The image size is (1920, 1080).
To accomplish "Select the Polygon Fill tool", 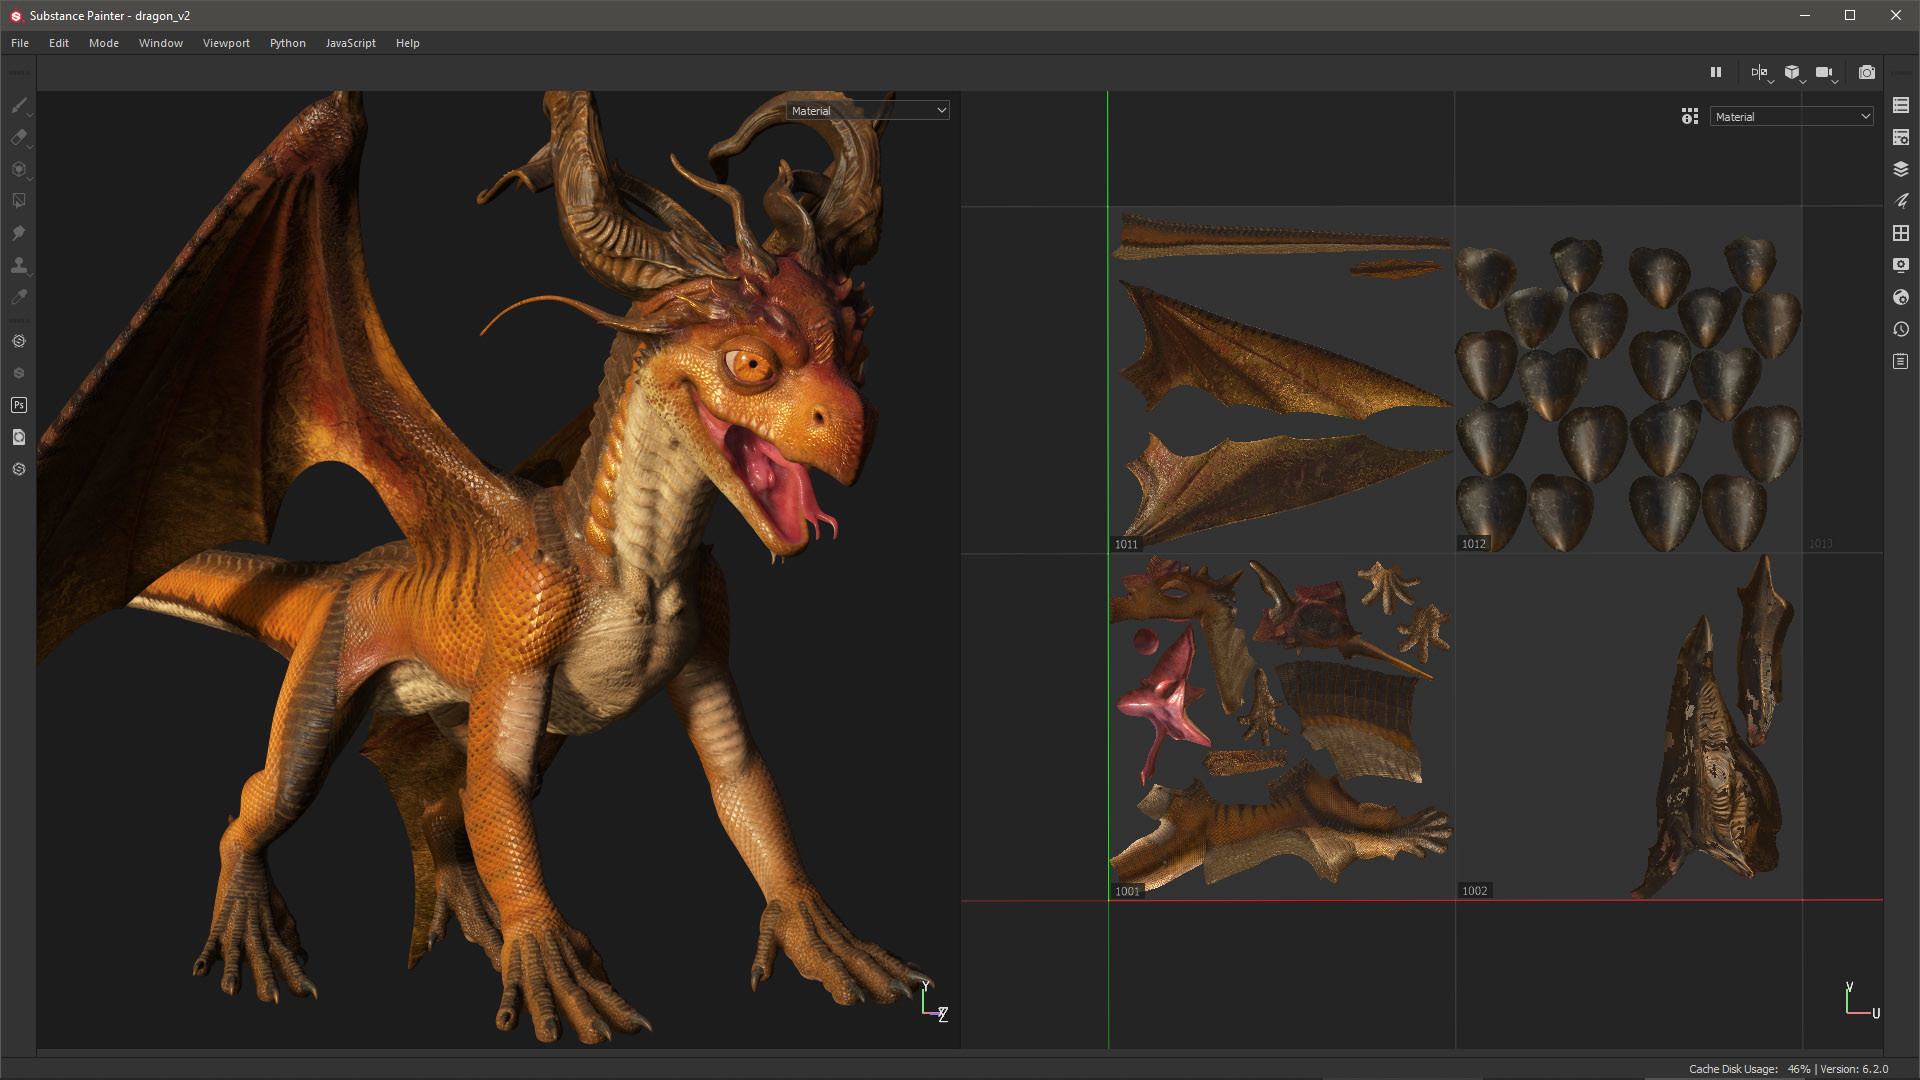I will pos(19,201).
